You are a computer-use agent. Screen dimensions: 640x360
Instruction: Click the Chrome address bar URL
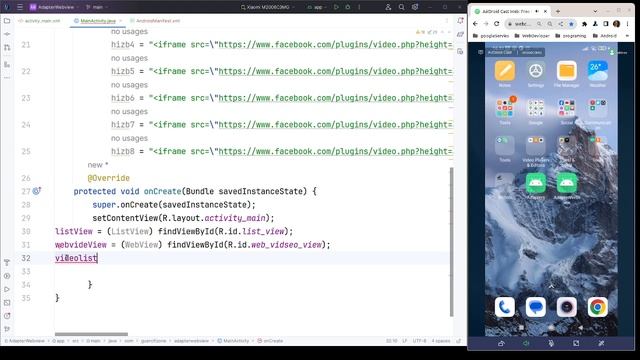522,24
